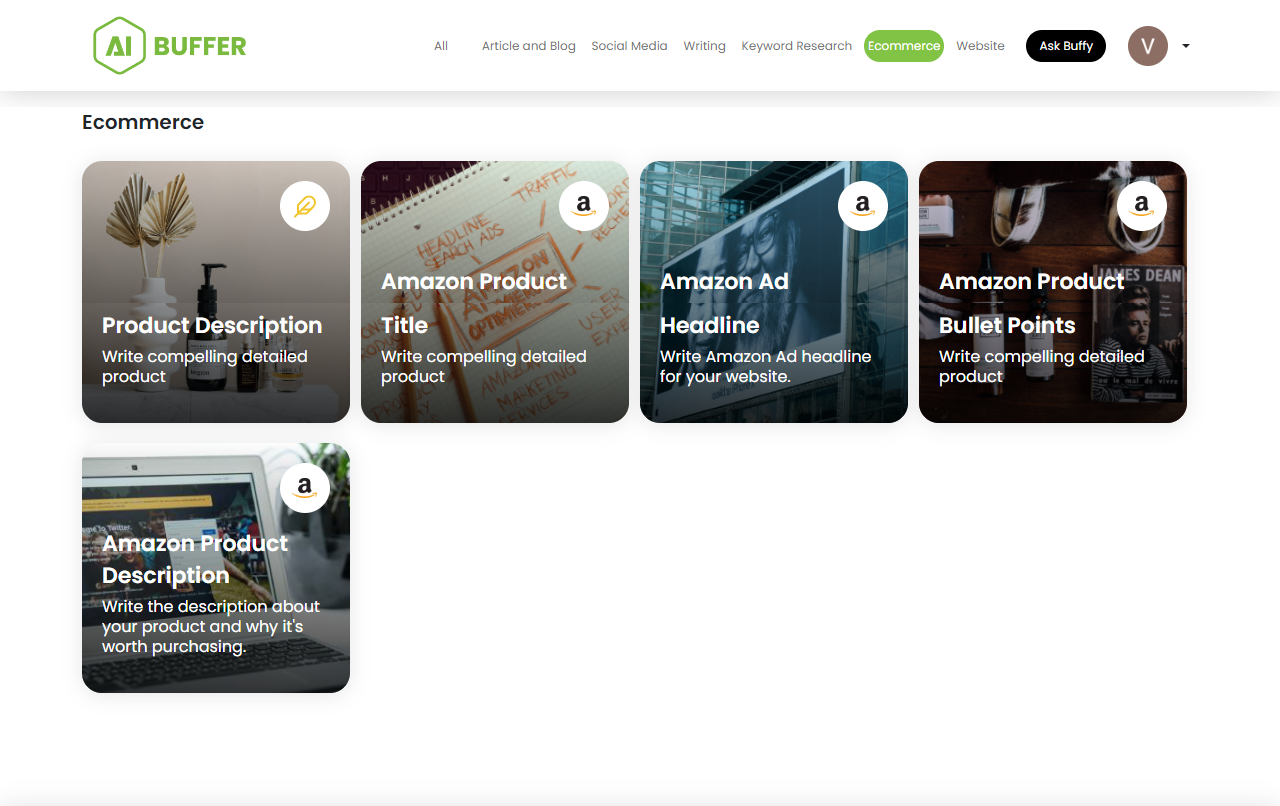Expand the account dropdown arrow beside avatar
The height and width of the screenshot is (806, 1280).
tap(1186, 46)
